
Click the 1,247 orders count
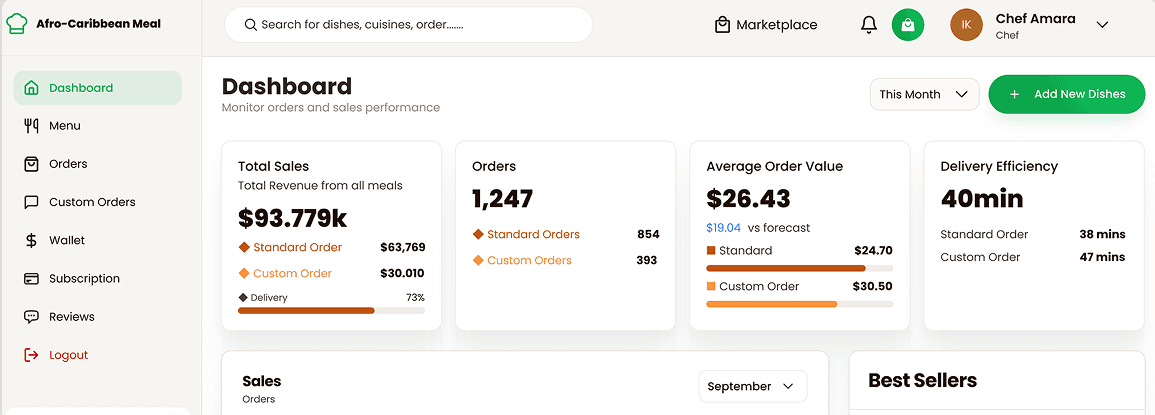(x=502, y=198)
